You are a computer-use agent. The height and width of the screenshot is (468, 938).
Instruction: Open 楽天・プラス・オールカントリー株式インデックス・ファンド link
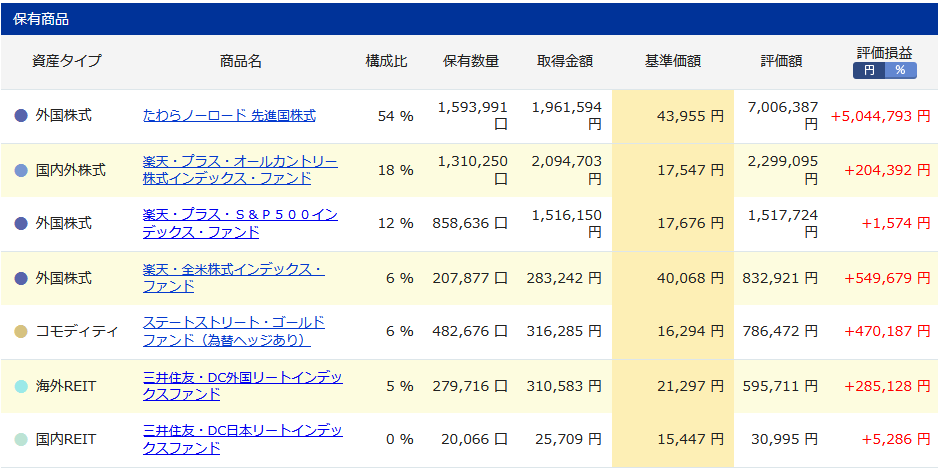pyautogui.click(x=240, y=170)
